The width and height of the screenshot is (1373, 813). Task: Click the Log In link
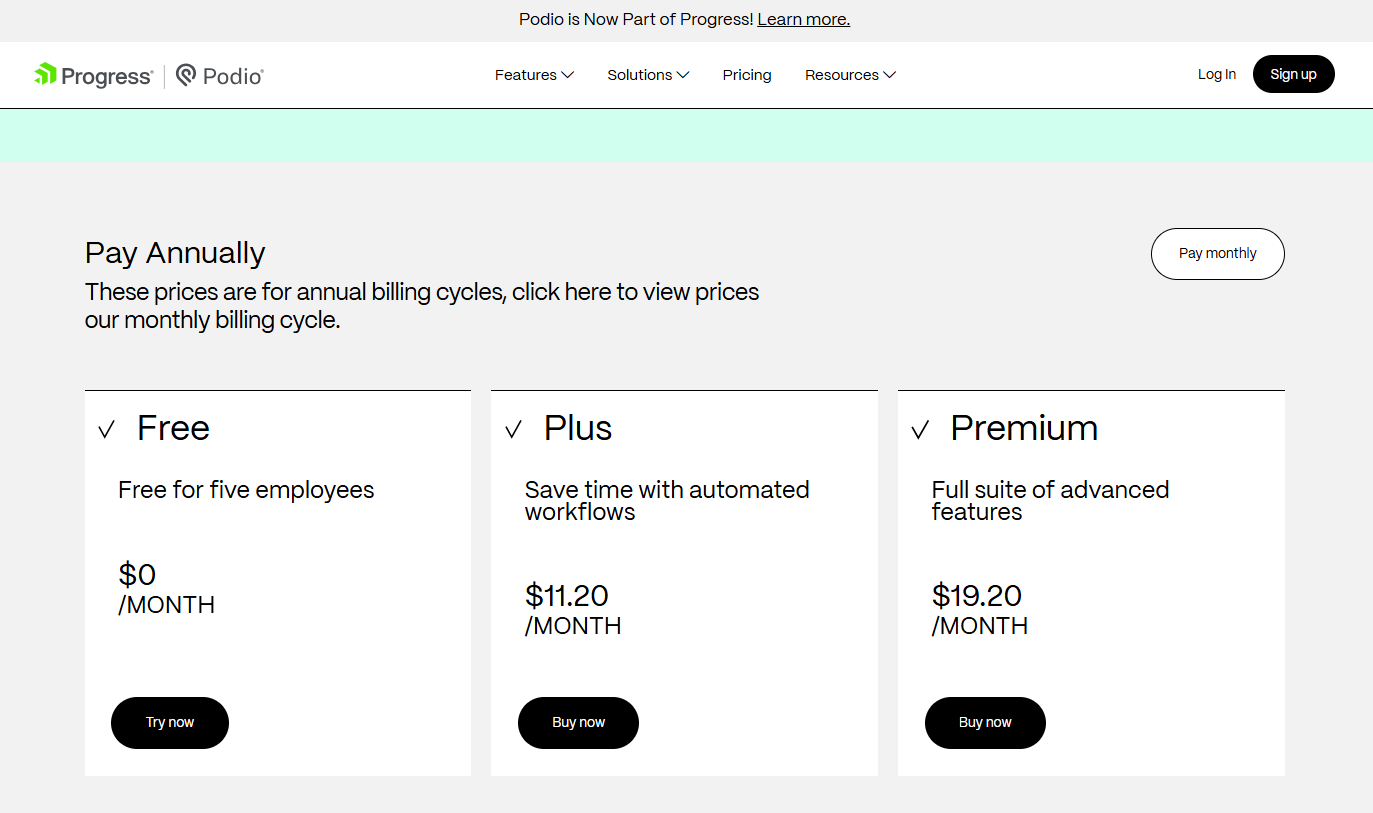point(1216,74)
